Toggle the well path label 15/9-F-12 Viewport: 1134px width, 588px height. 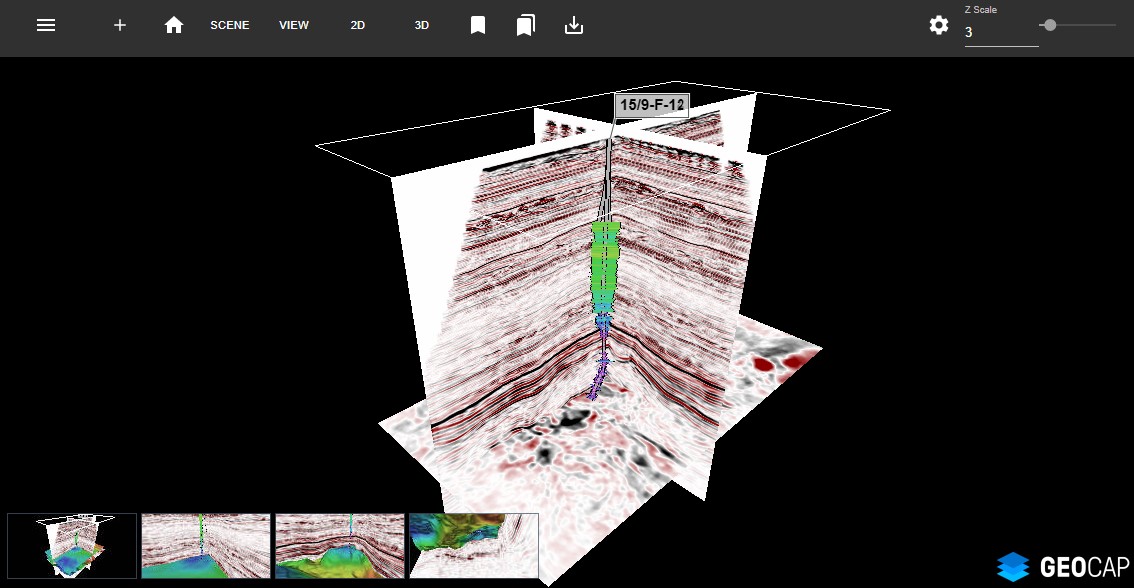pyautogui.click(x=652, y=104)
